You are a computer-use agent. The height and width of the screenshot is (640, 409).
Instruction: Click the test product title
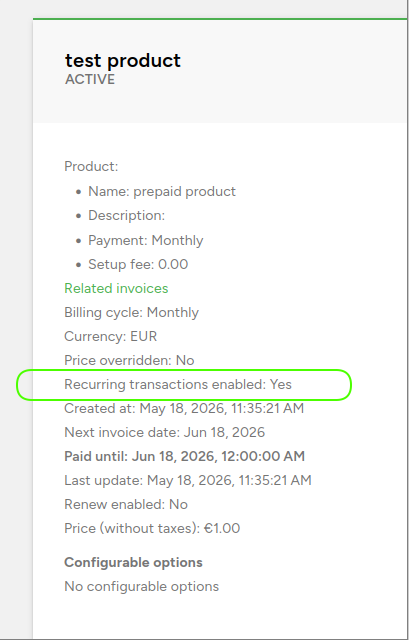(122, 61)
